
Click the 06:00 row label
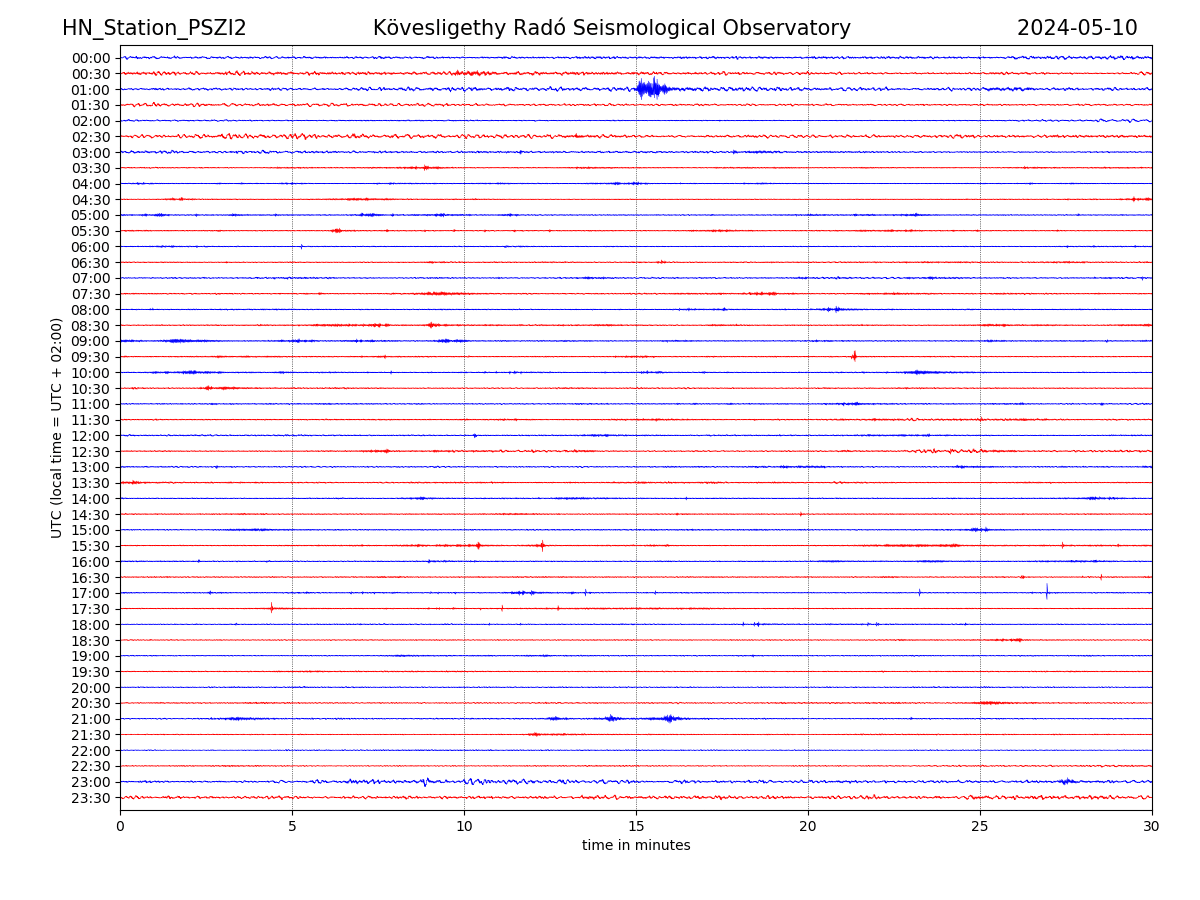(x=91, y=247)
